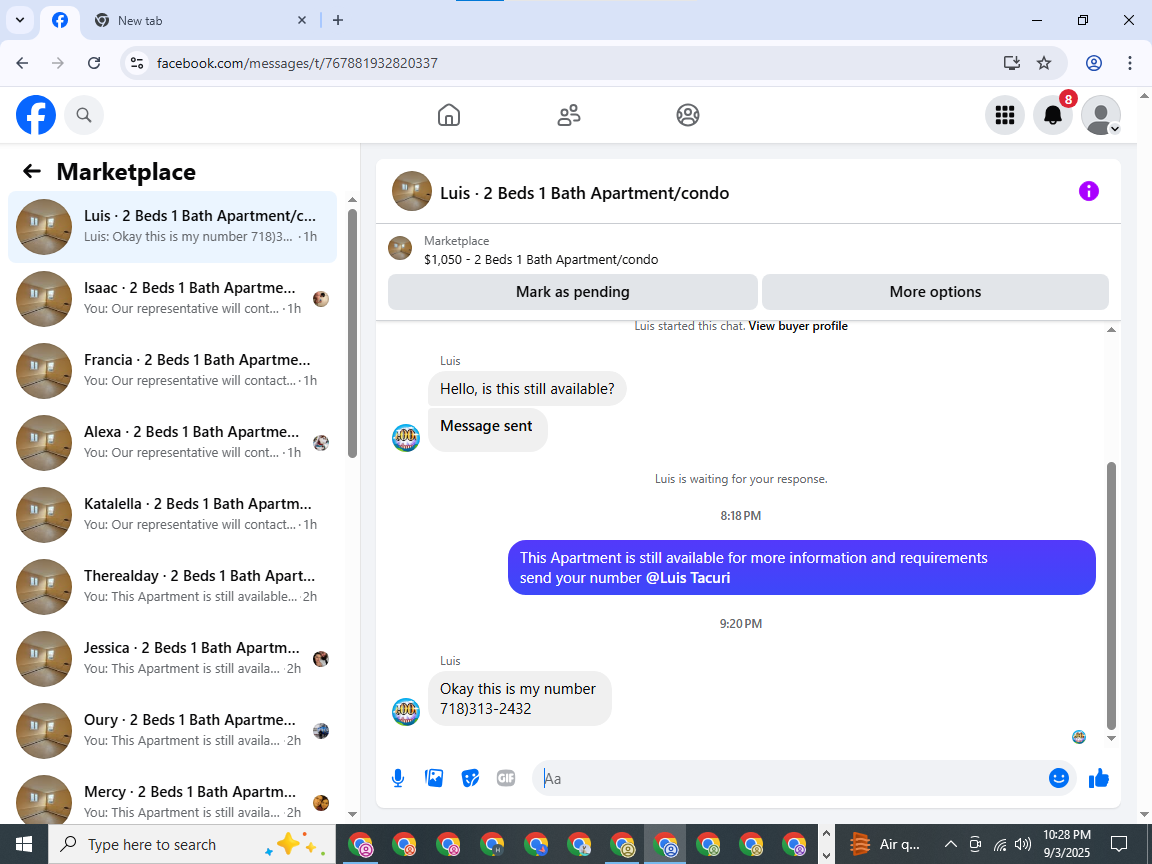The image size is (1152, 864).
Task: Open the Katalella conversation
Action: click(x=173, y=514)
